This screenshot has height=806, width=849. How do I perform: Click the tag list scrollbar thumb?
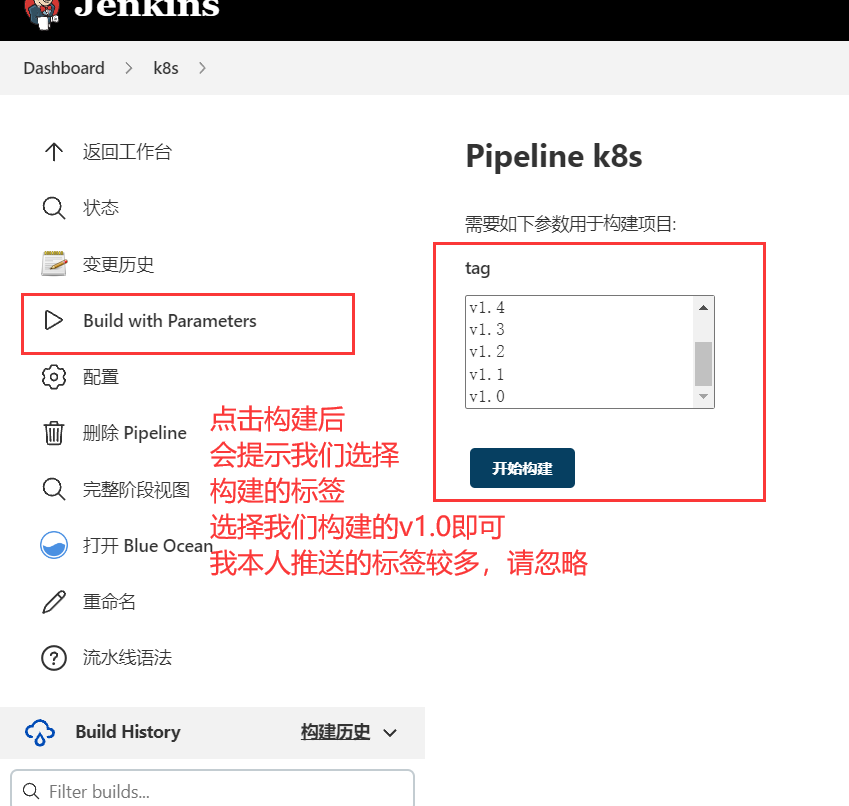(703, 363)
